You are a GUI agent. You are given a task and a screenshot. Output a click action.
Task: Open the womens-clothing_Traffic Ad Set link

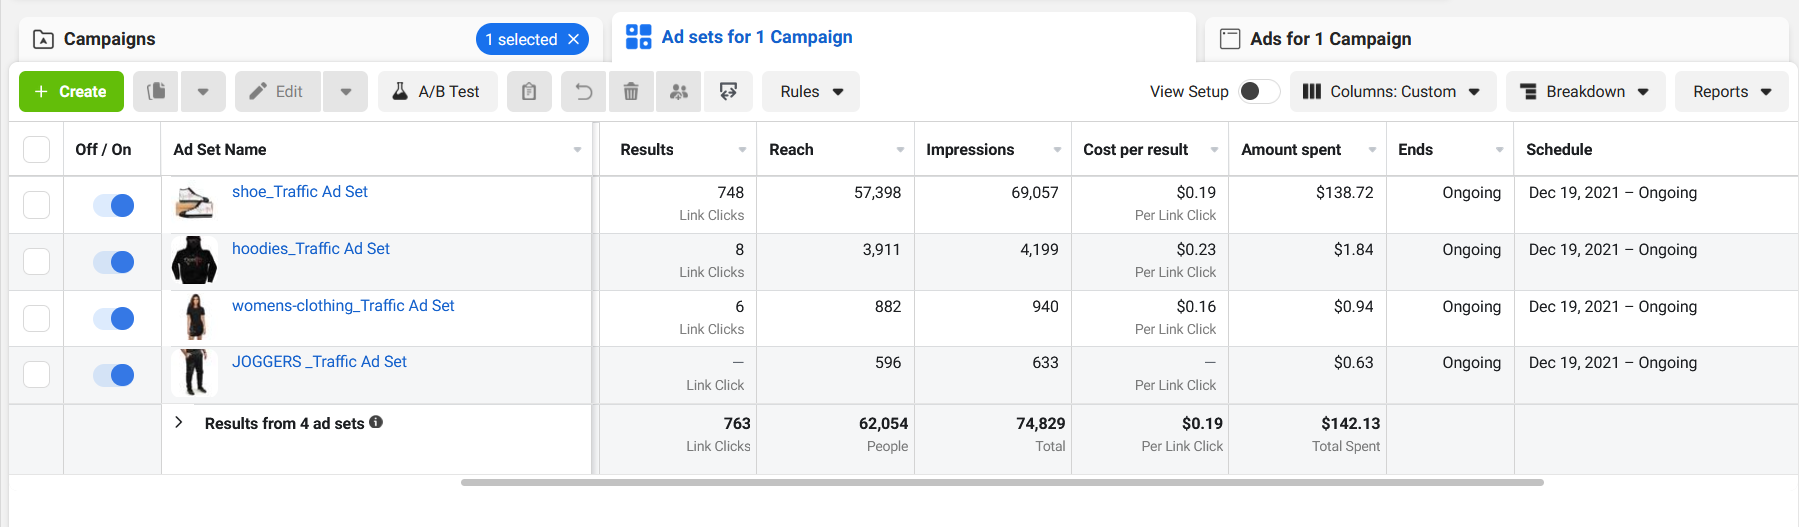click(343, 306)
